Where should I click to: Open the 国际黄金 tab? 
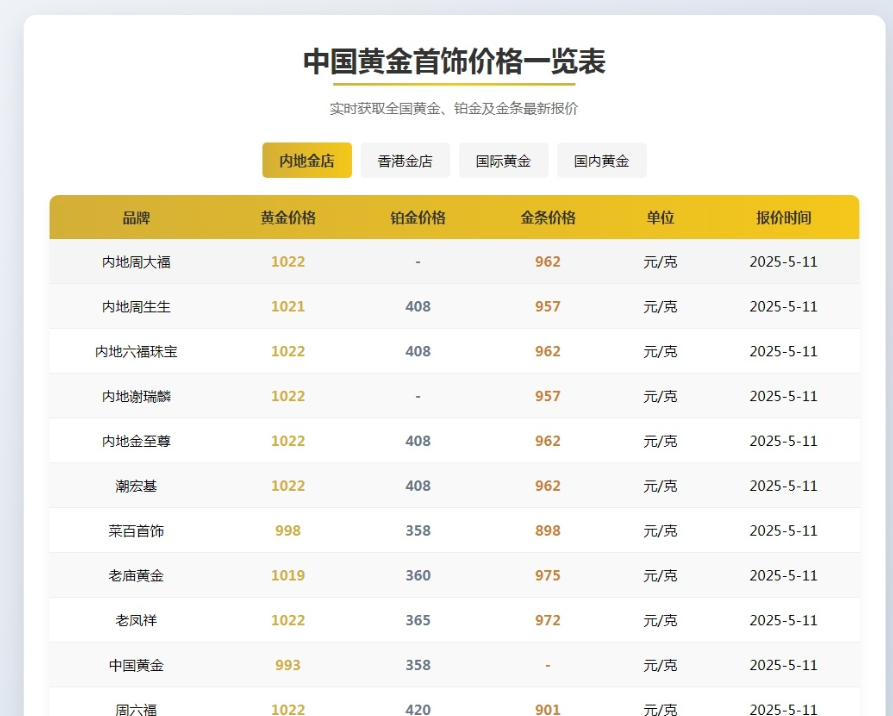pos(503,161)
